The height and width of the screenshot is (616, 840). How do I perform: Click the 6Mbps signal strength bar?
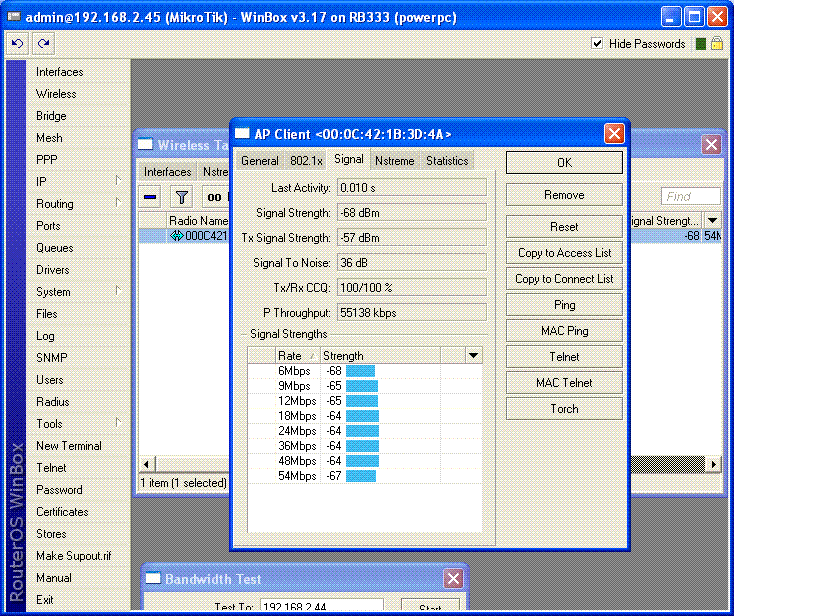coord(361,371)
